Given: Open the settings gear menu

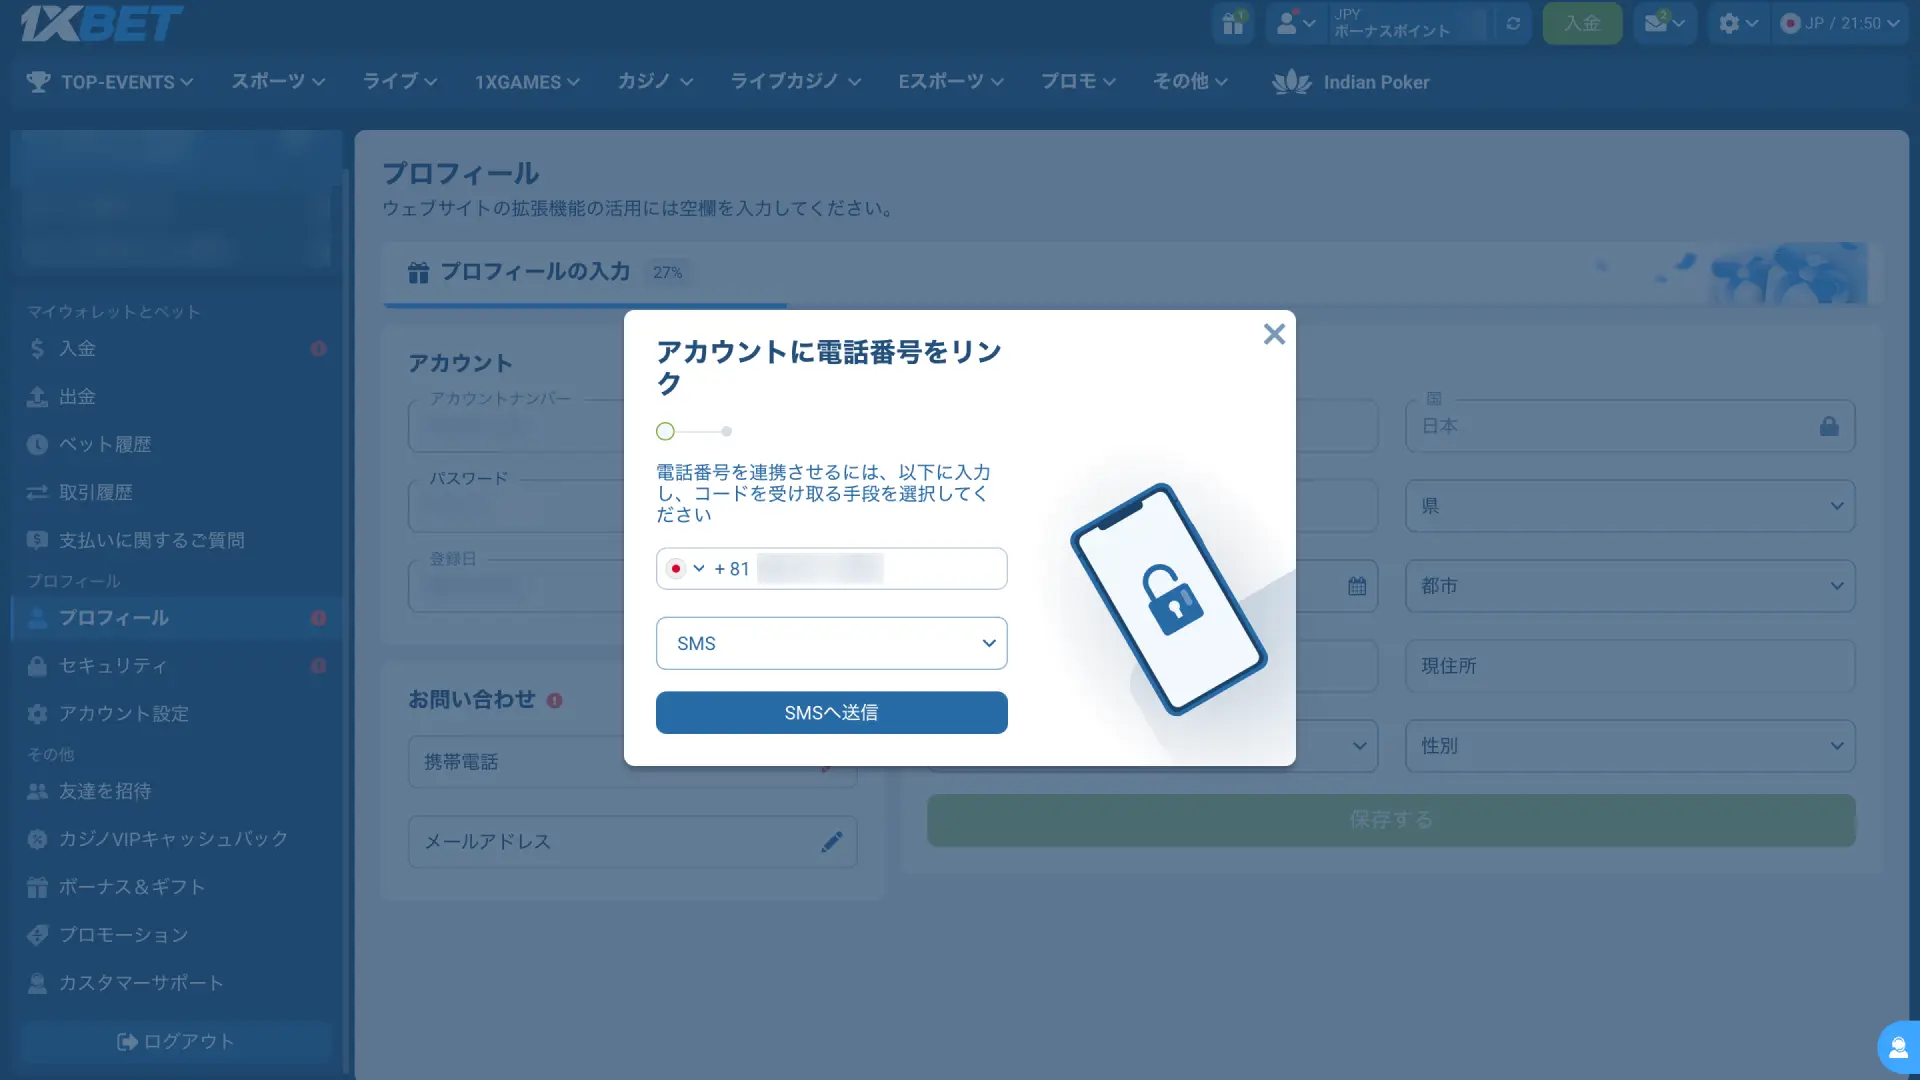Looking at the screenshot, I should [1738, 23].
